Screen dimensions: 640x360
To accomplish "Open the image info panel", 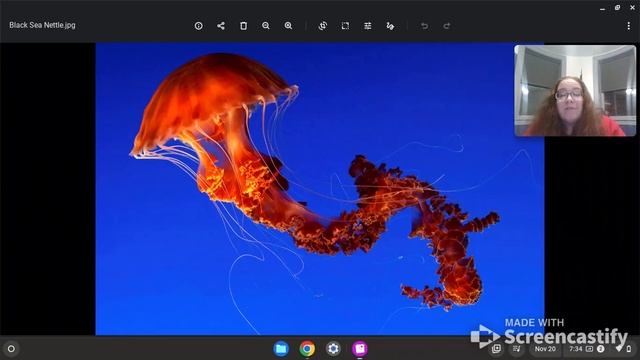I will click(x=198, y=26).
